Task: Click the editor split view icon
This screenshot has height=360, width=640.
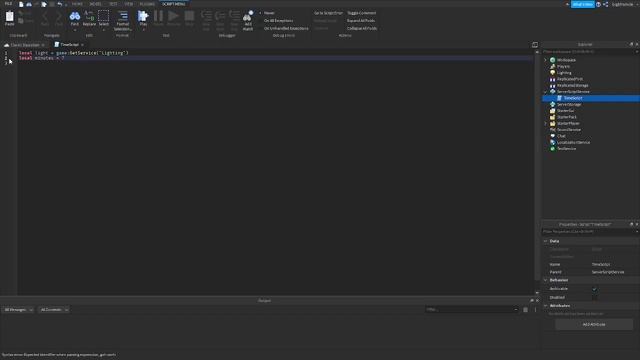Action: pos(535,44)
